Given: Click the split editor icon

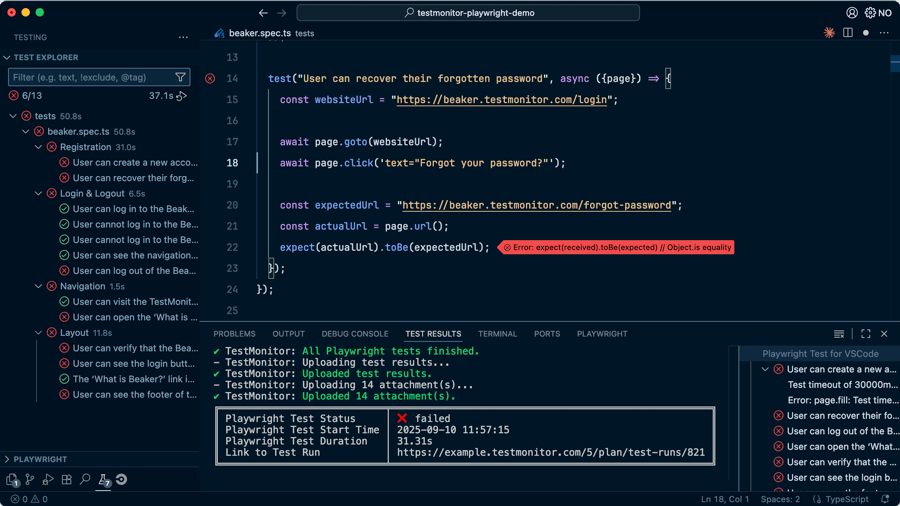Looking at the screenshot, I should coord(848,33).
